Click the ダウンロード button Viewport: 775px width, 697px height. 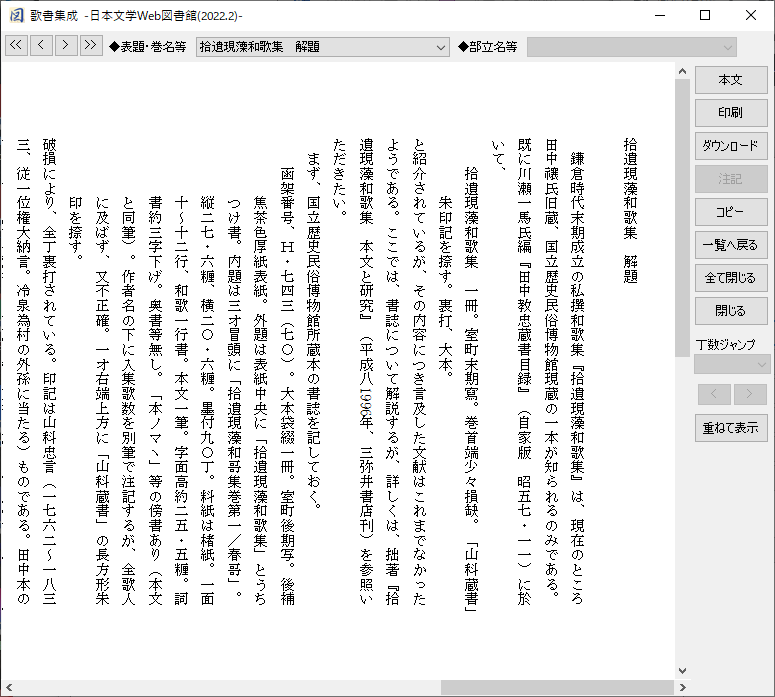point(731,146)
